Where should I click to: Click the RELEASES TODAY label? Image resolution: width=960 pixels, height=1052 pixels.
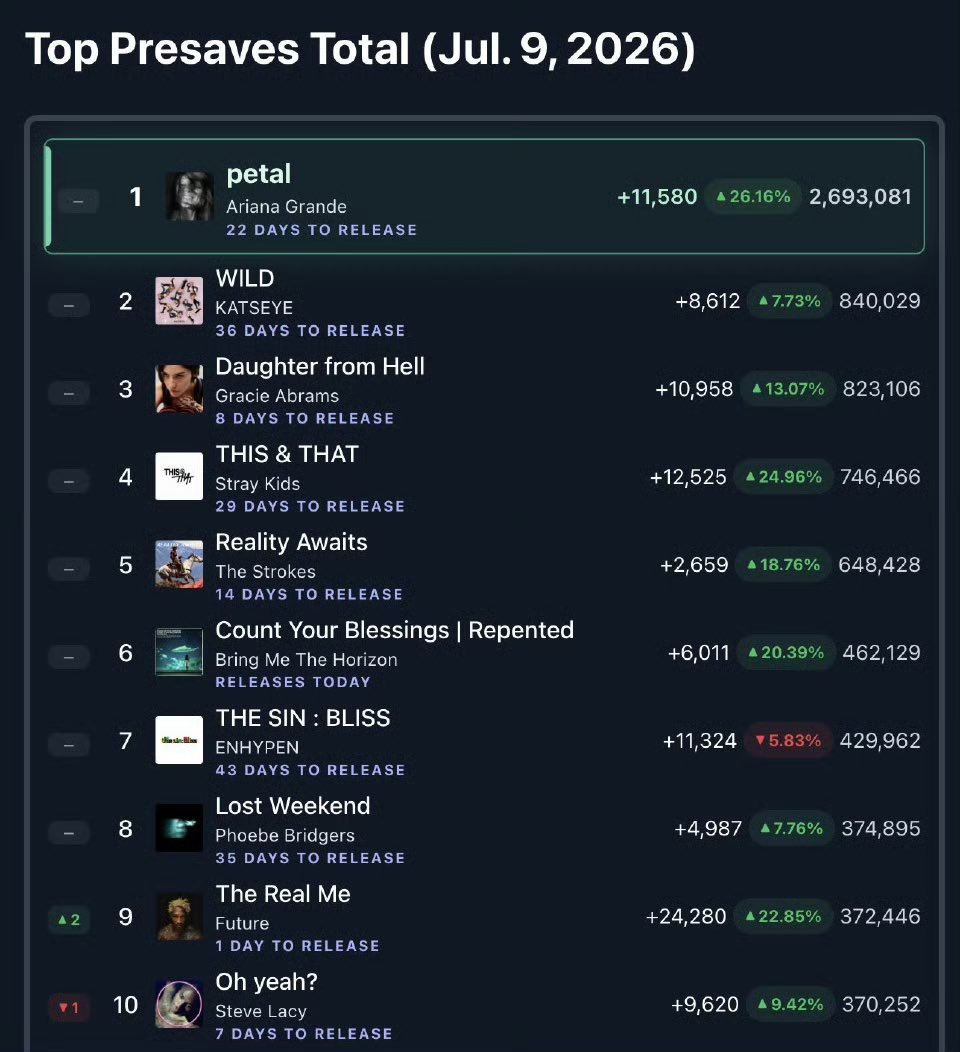pos(292,682)
